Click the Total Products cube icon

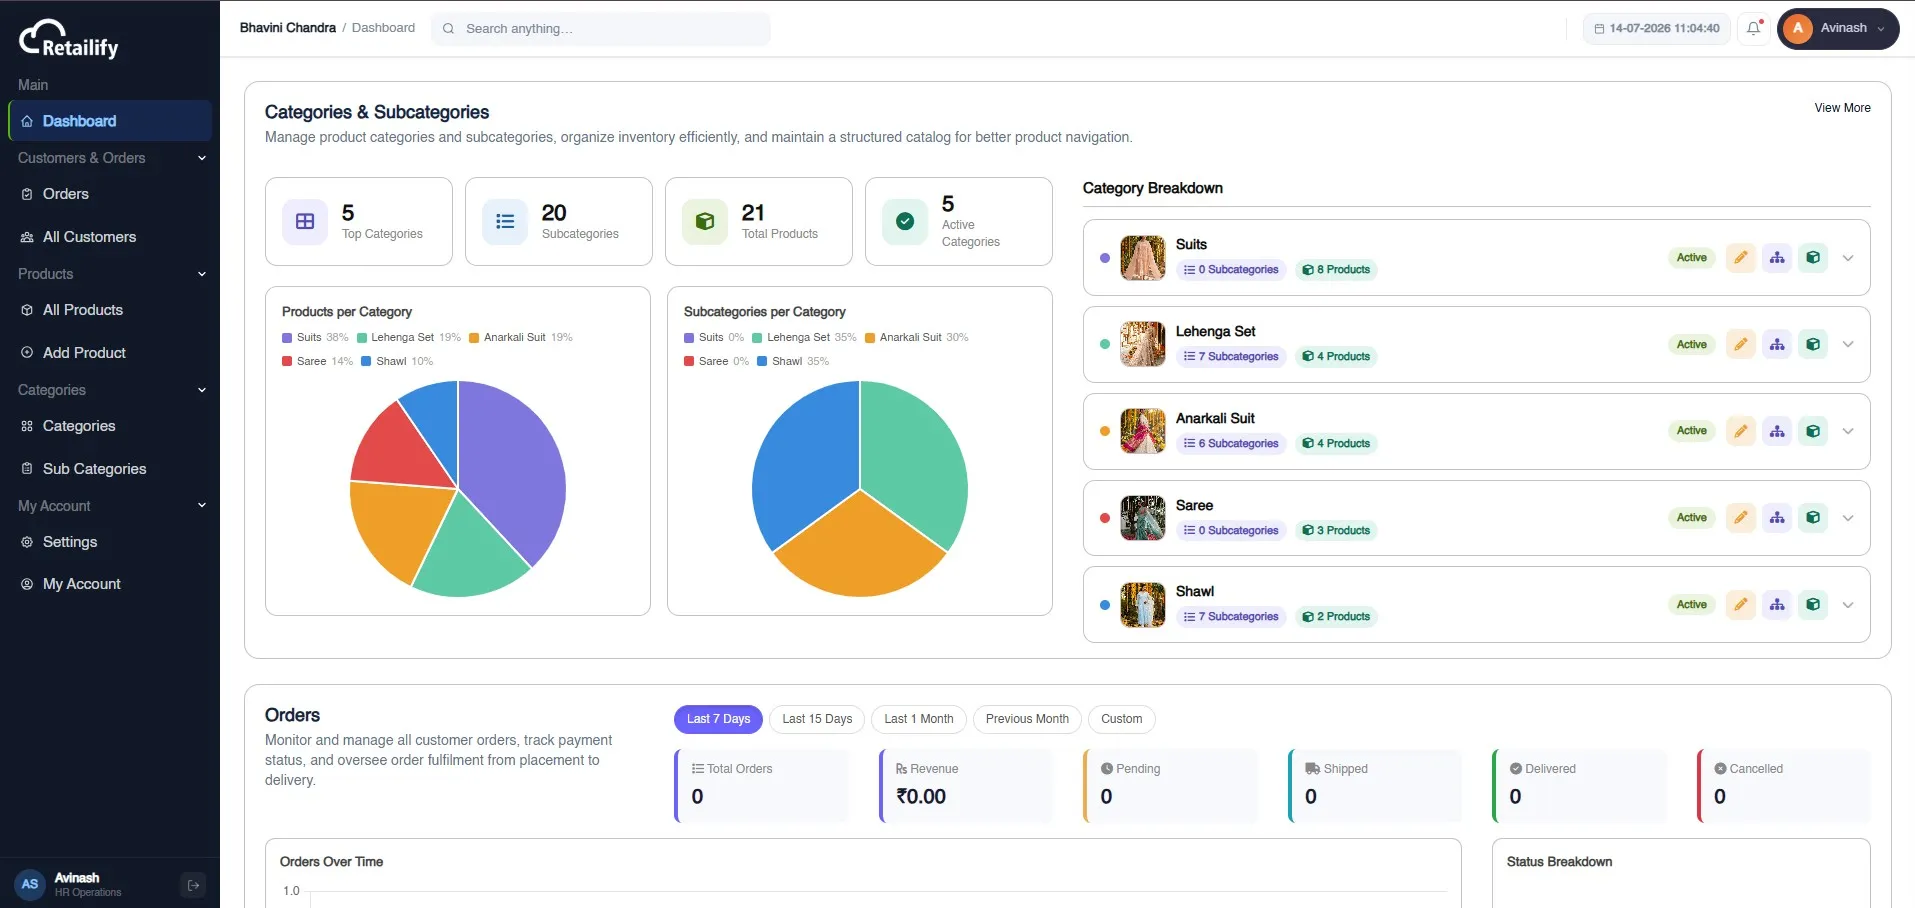(x=705, y=221)
